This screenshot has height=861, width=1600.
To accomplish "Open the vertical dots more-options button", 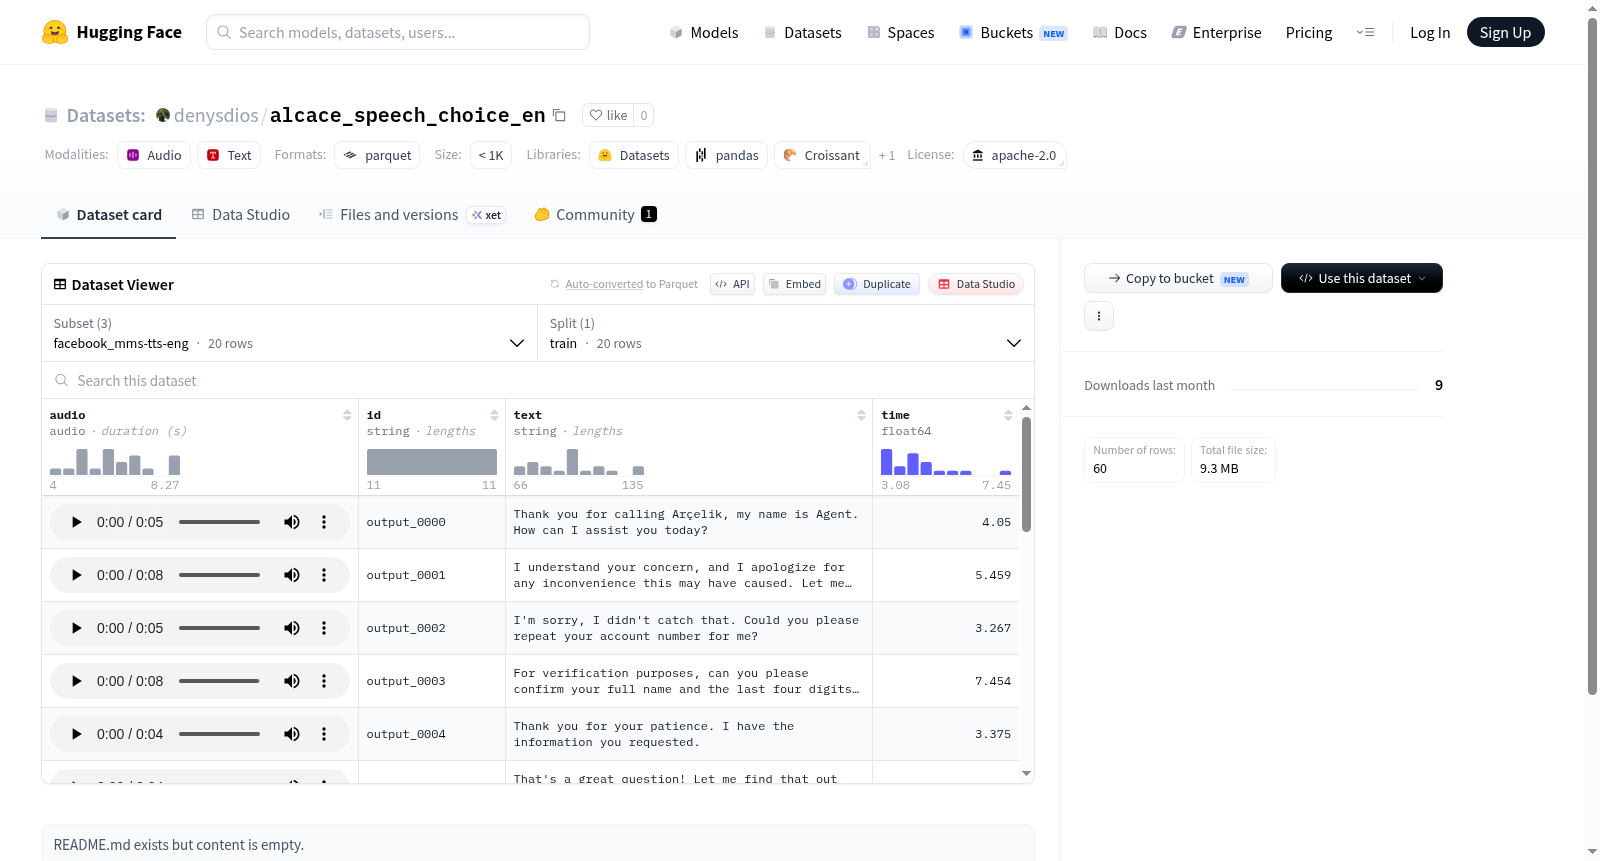I will click(1099, 316).
